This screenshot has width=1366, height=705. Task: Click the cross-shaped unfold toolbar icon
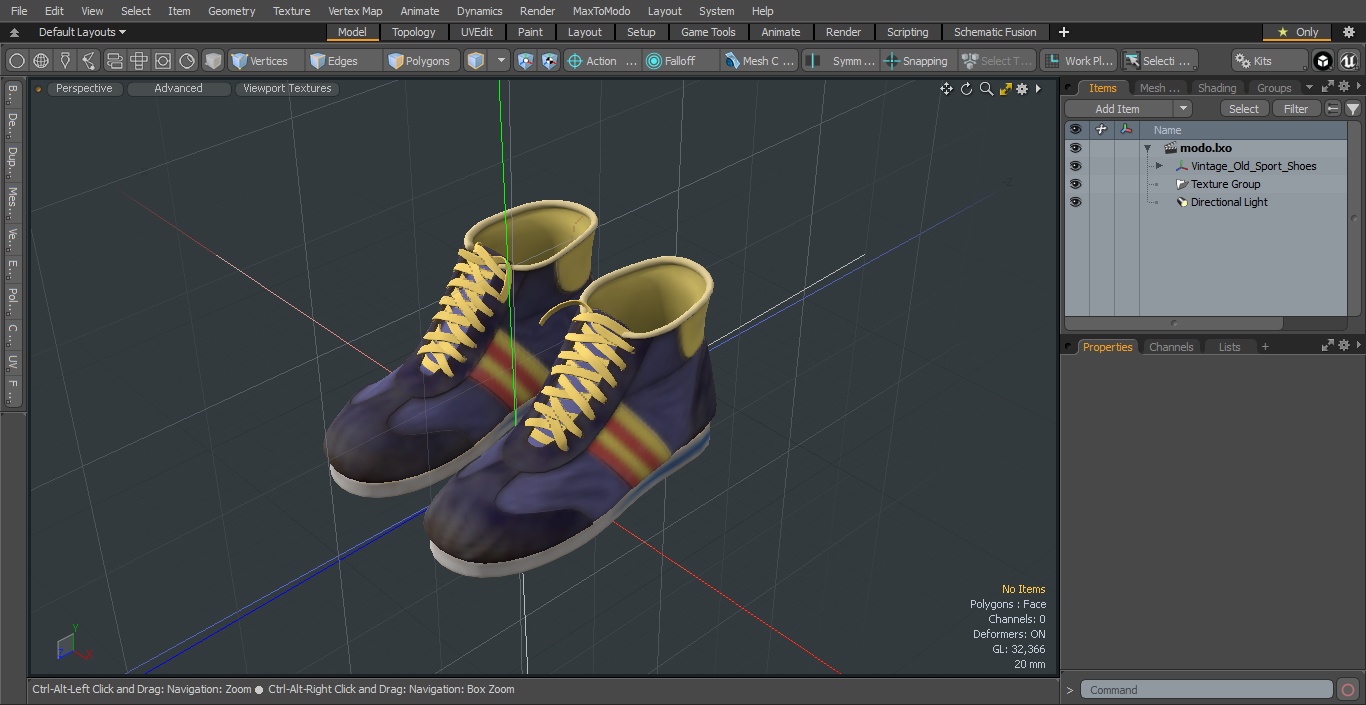tap(139, 61)
